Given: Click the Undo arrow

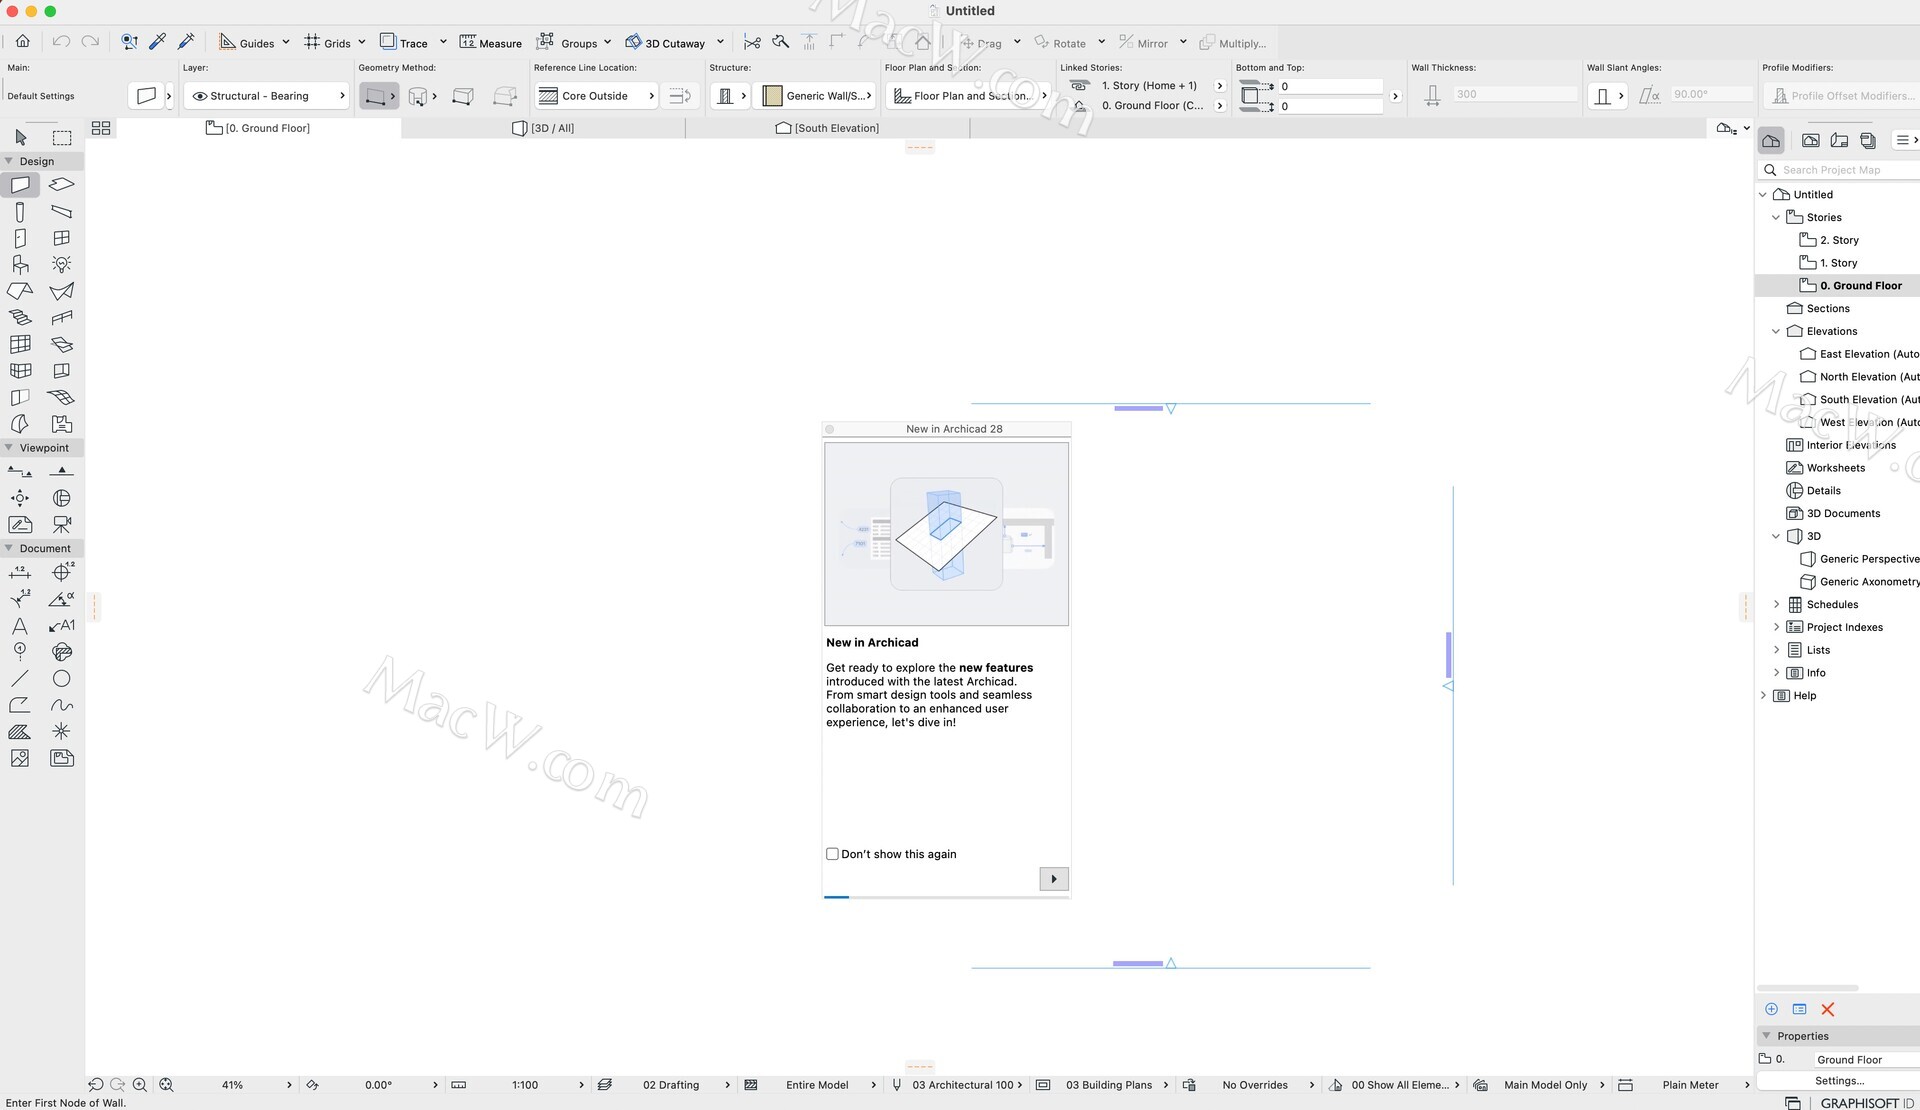Looking at the screenshot, I should pos(61,42).
